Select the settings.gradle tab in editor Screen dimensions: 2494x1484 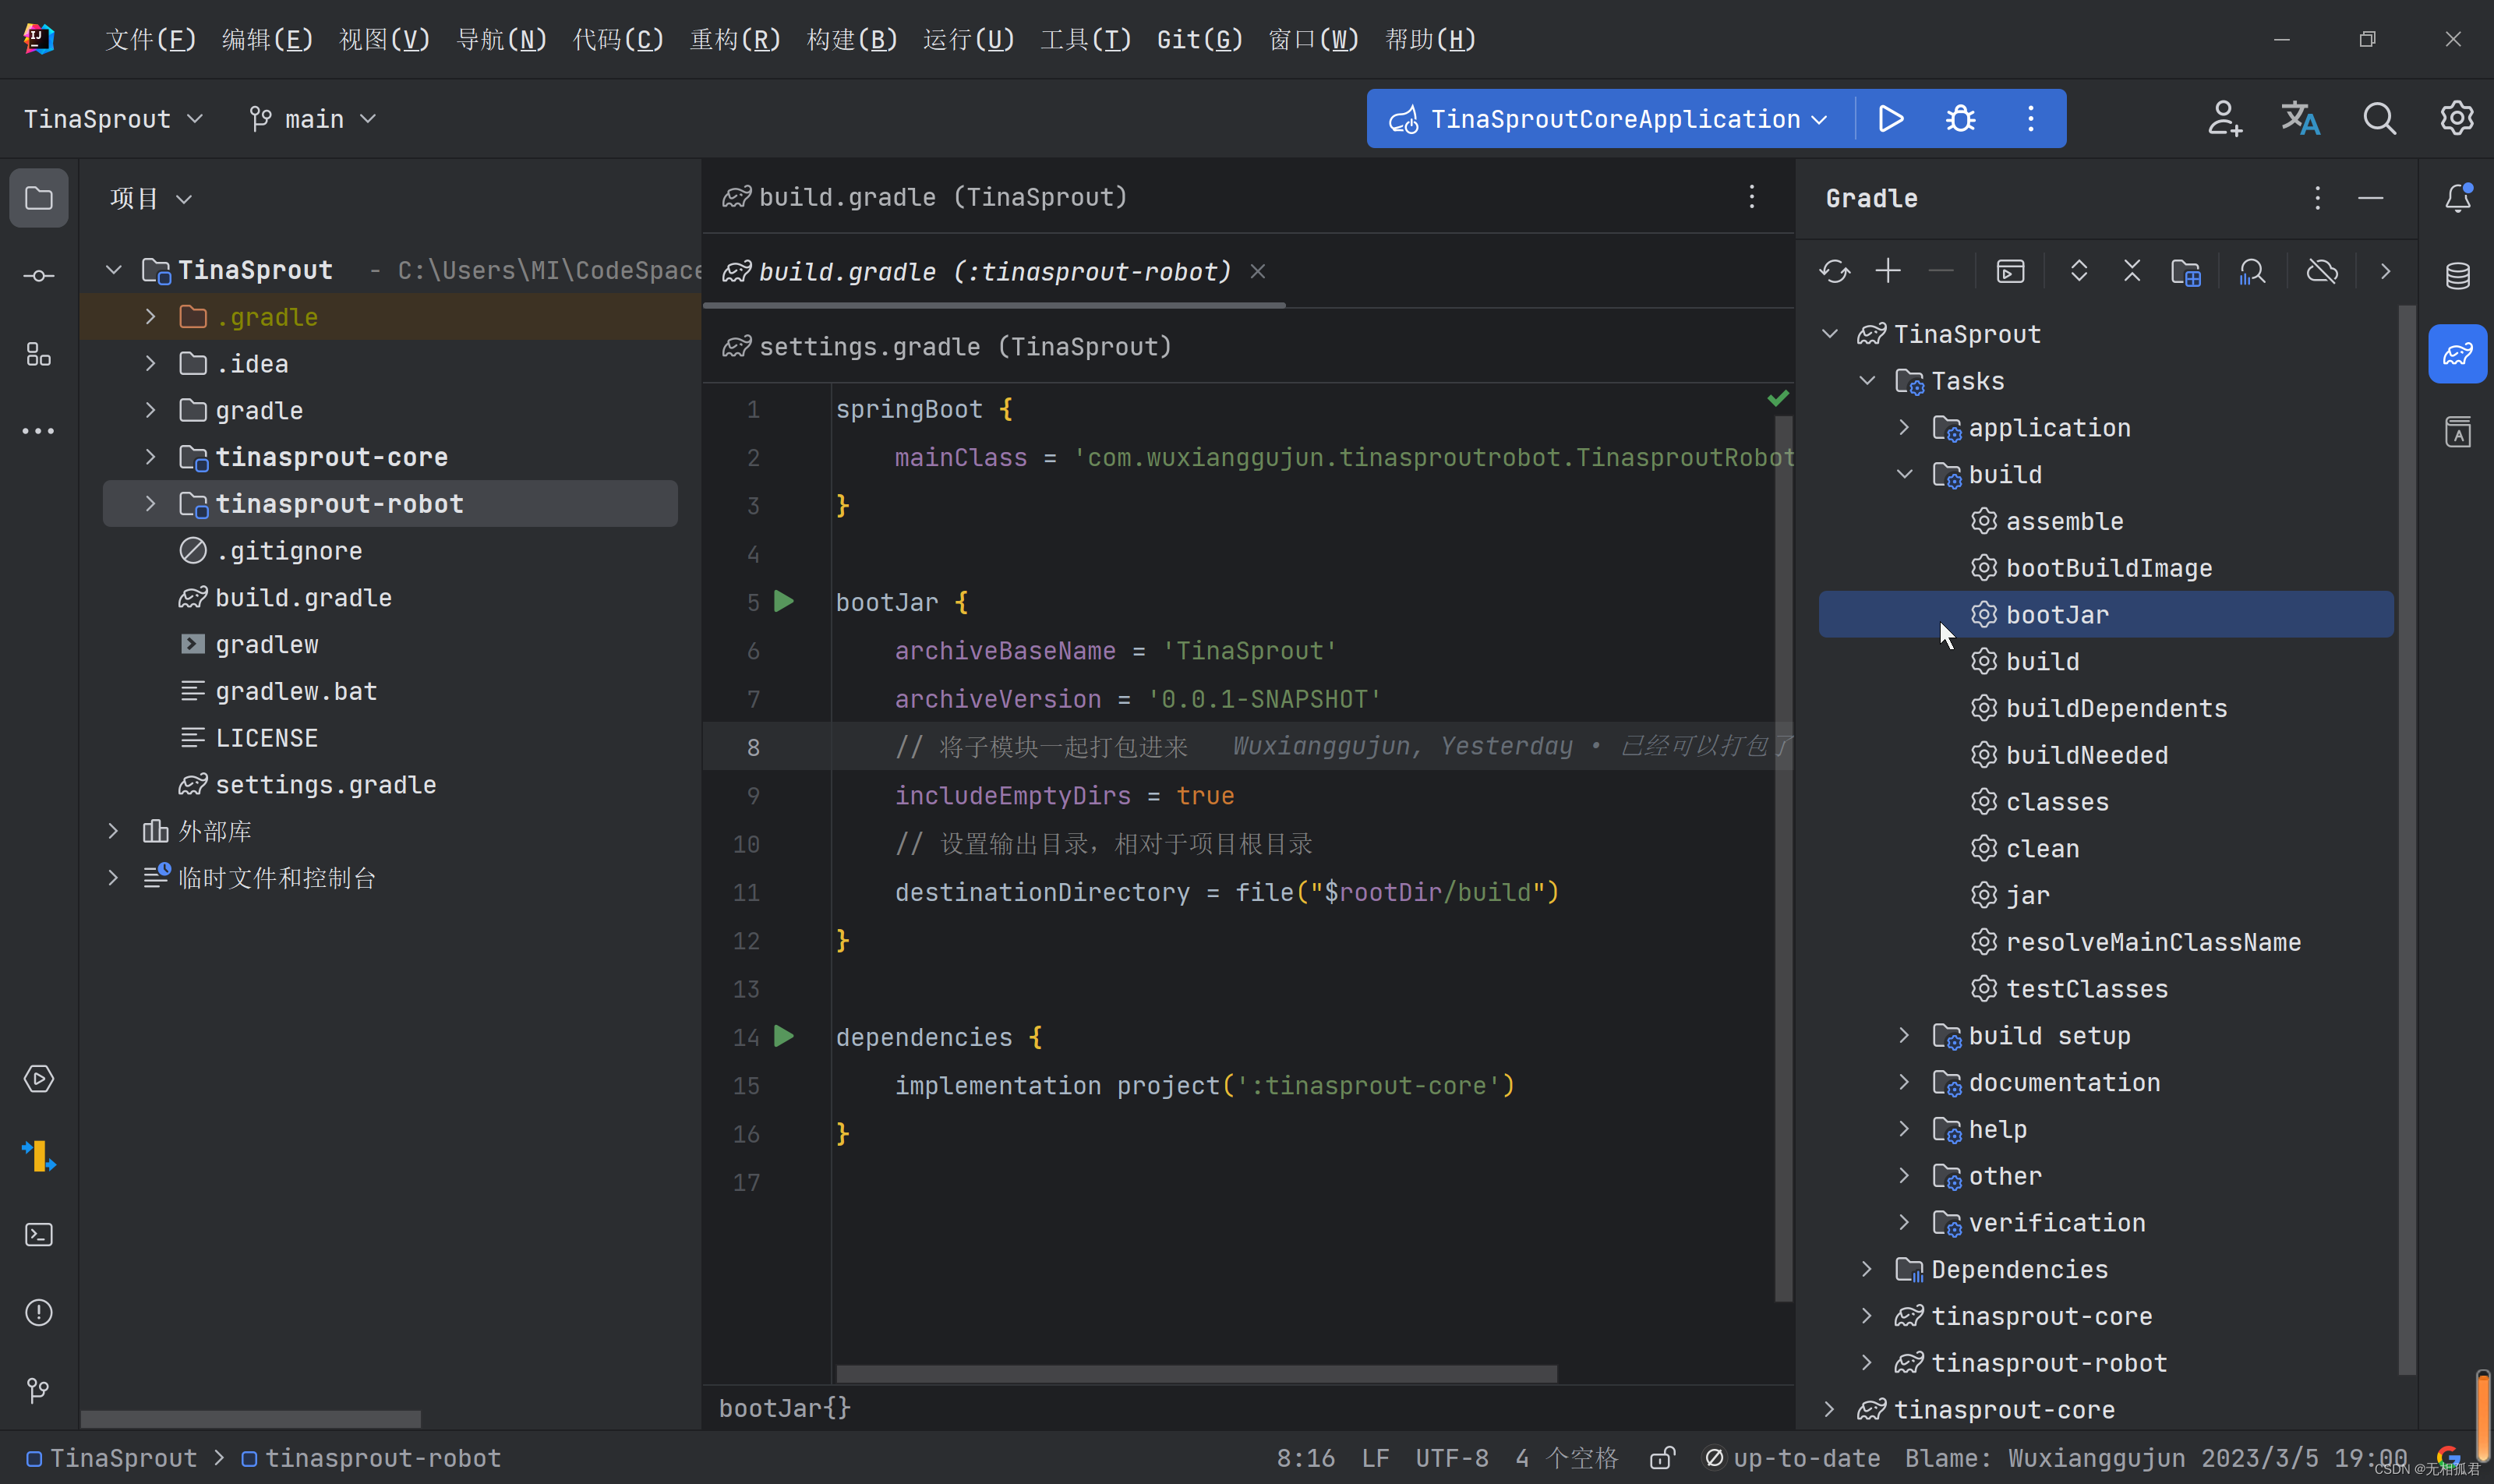968,346
